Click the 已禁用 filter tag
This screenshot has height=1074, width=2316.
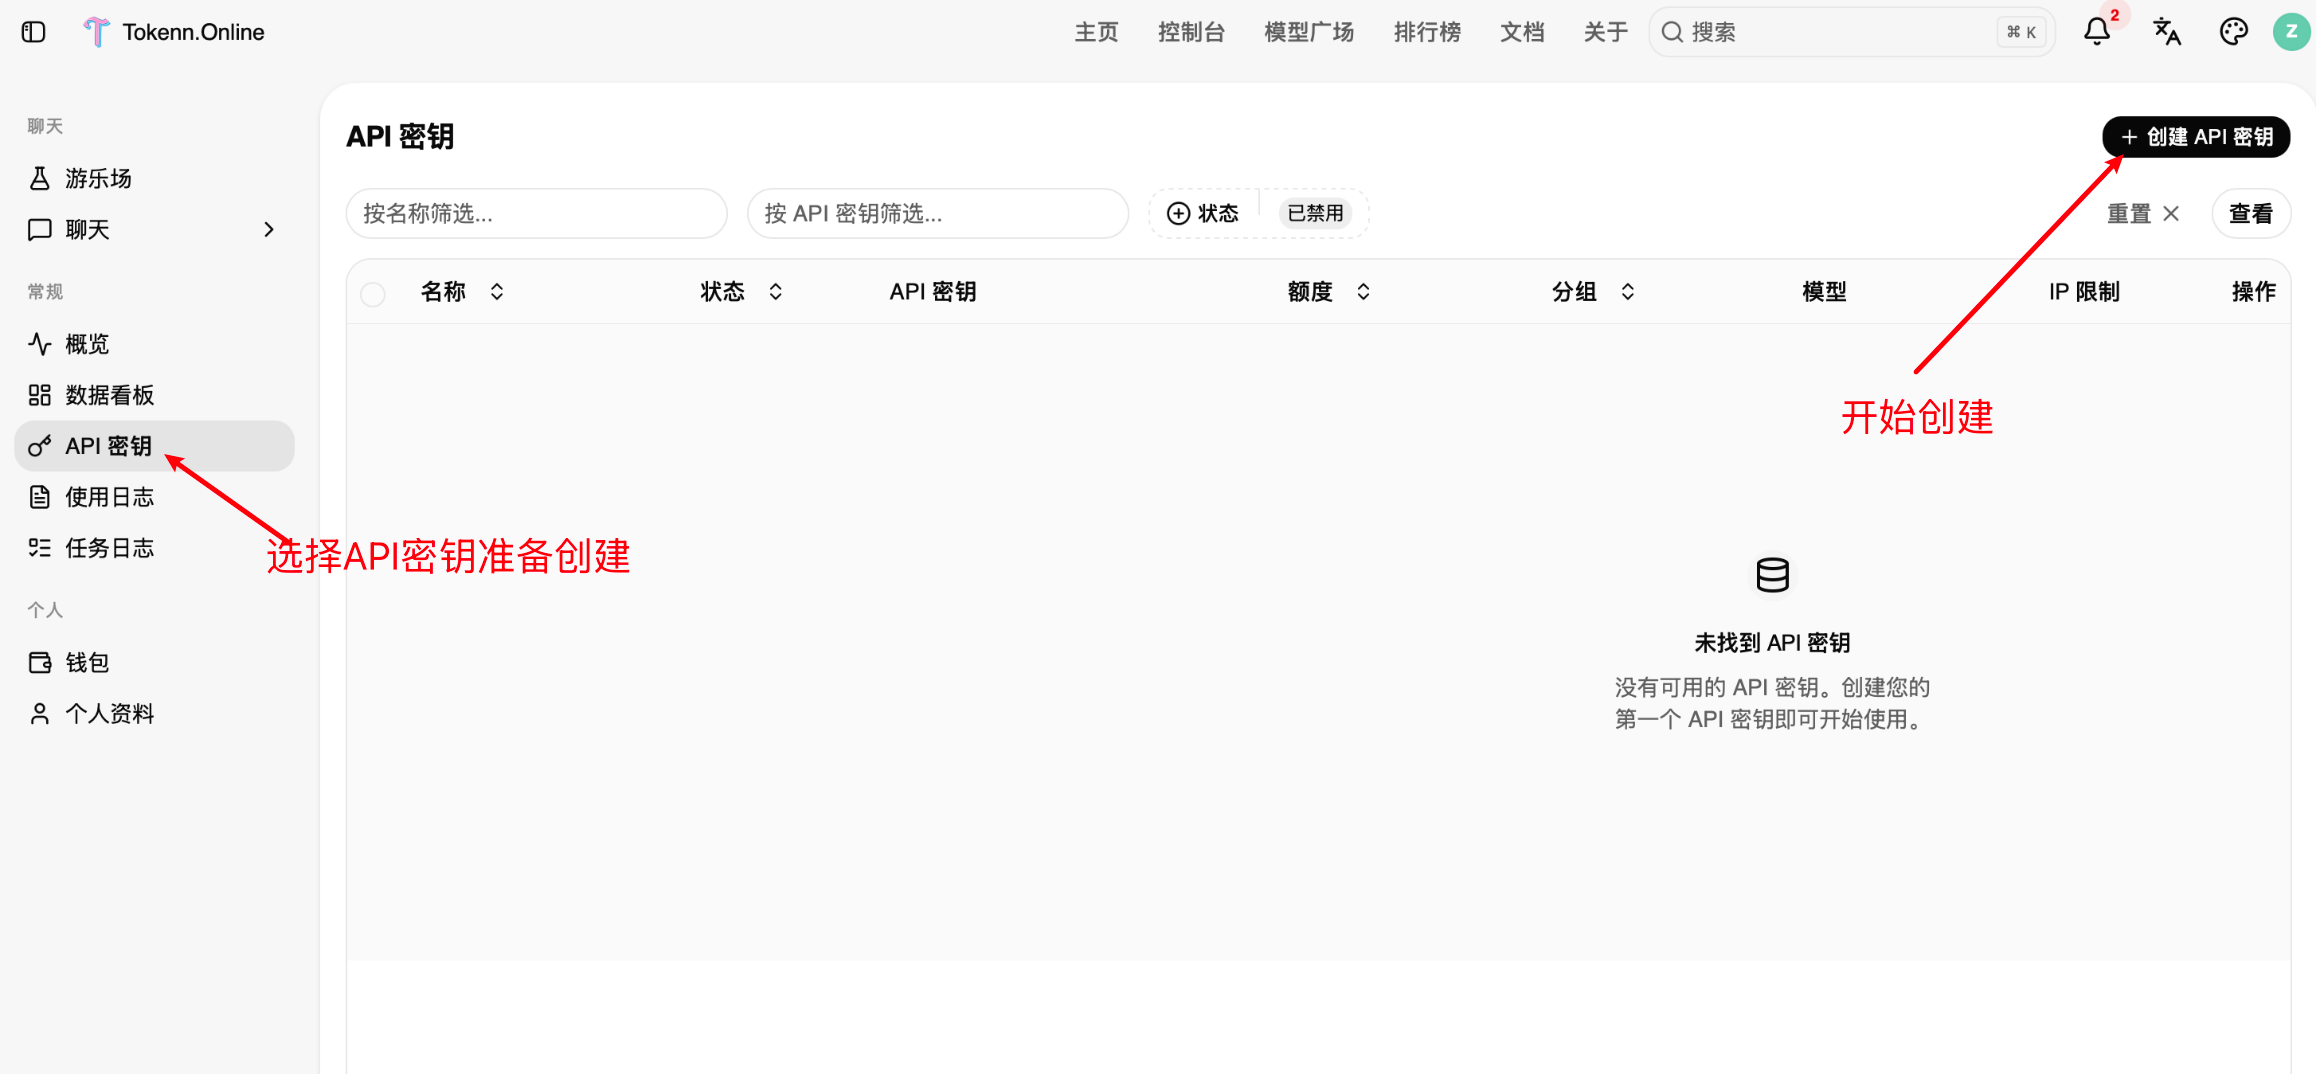[1315, 213]
